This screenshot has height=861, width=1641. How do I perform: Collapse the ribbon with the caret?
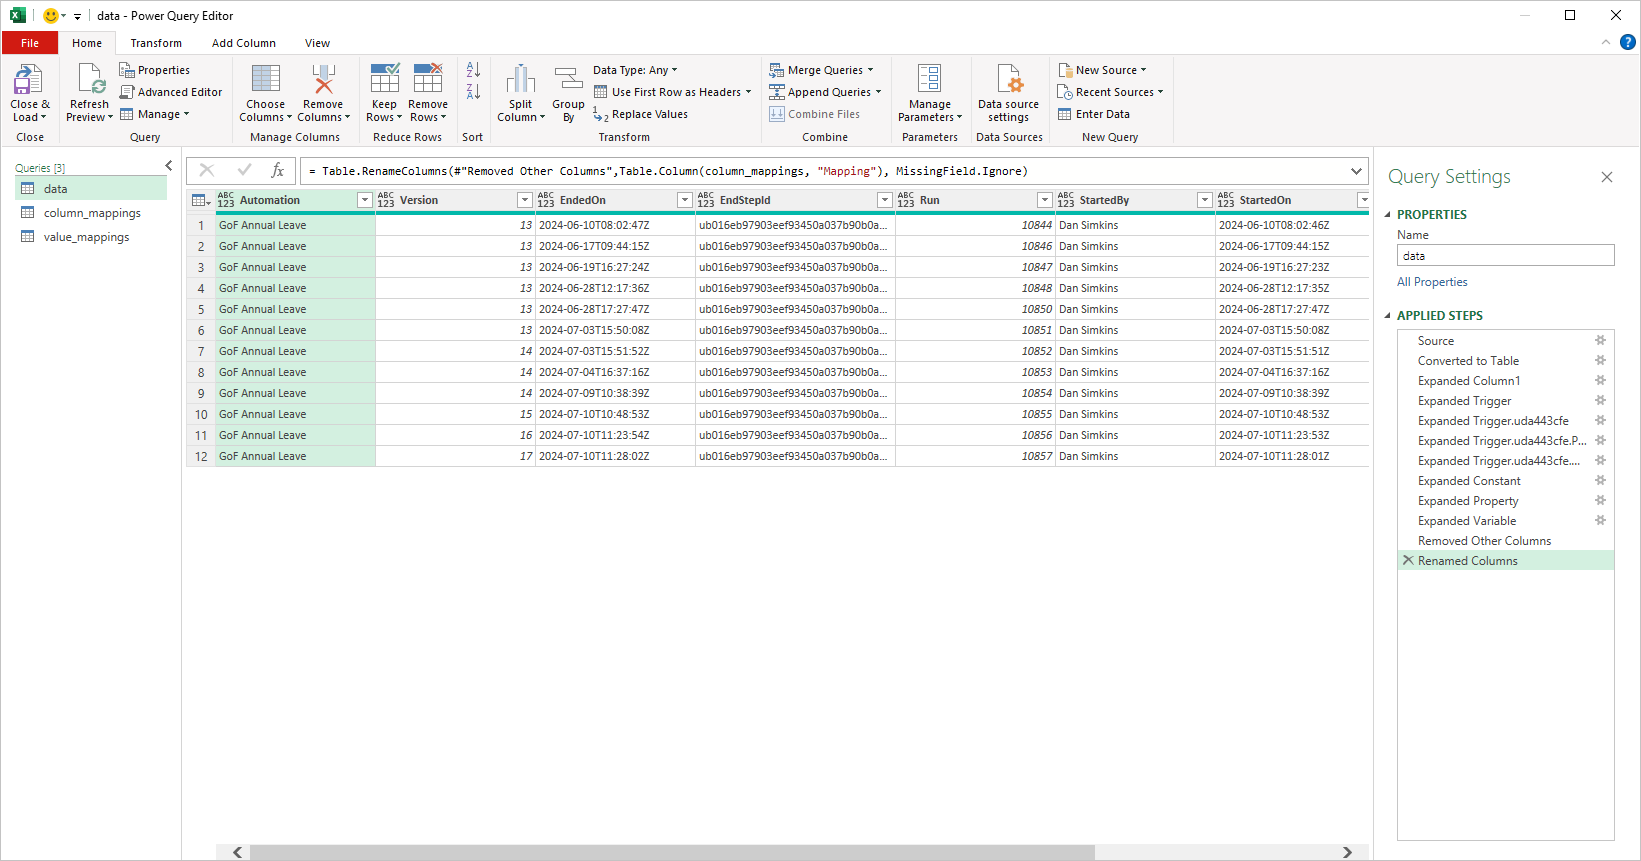(x=1606, y=42)
